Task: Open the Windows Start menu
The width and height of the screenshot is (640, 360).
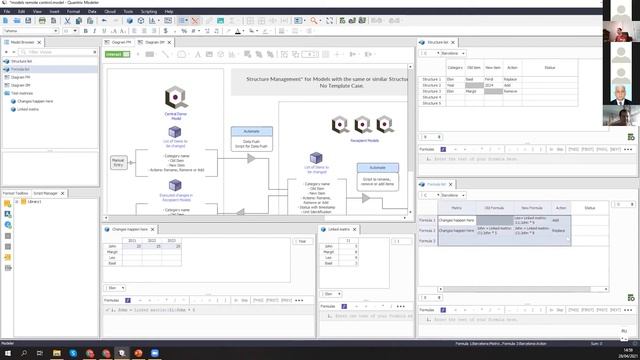Action: 7,353
